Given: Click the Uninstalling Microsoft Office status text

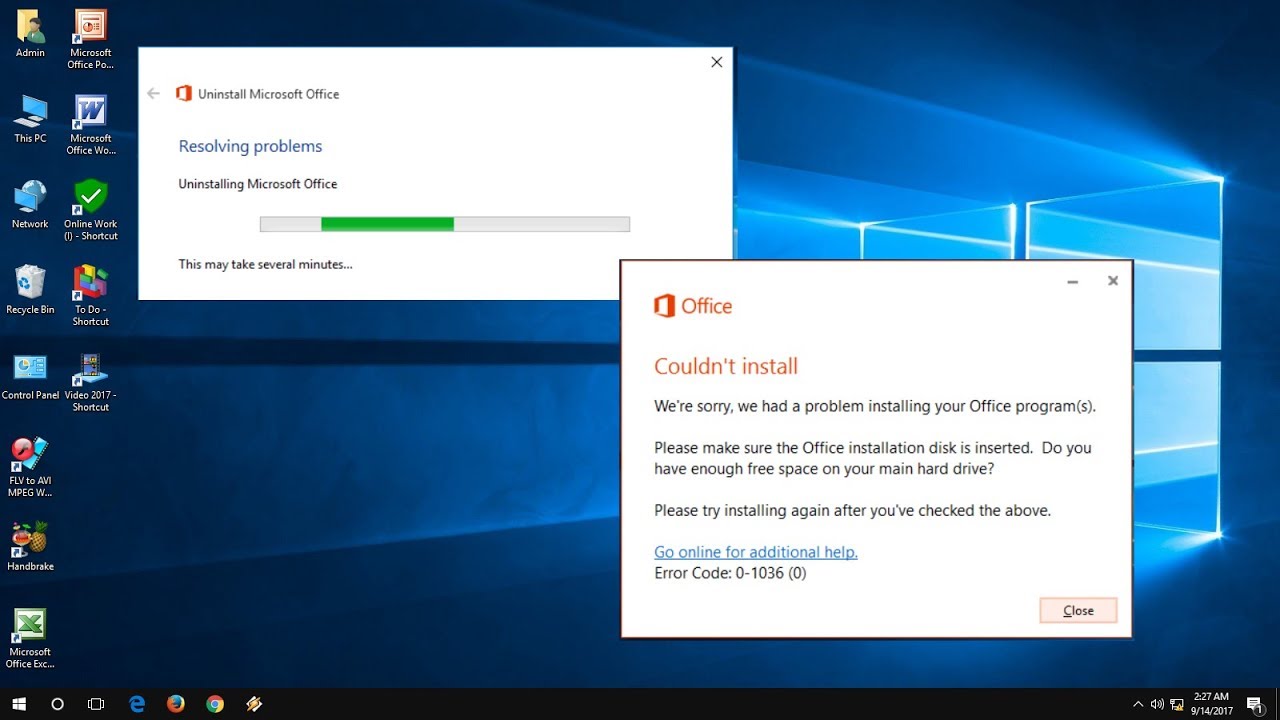Looking at the screenshot, I should tap(258, 184).
